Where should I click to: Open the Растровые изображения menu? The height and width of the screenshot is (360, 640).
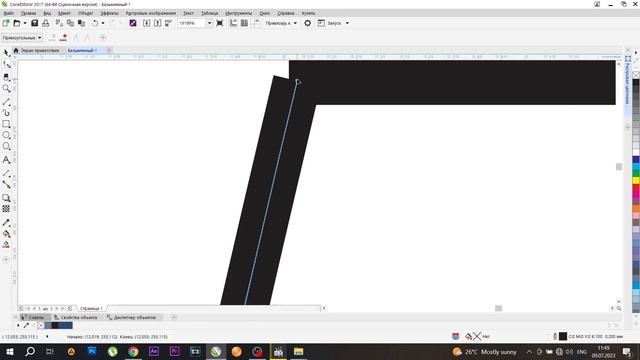coord(151,13)
